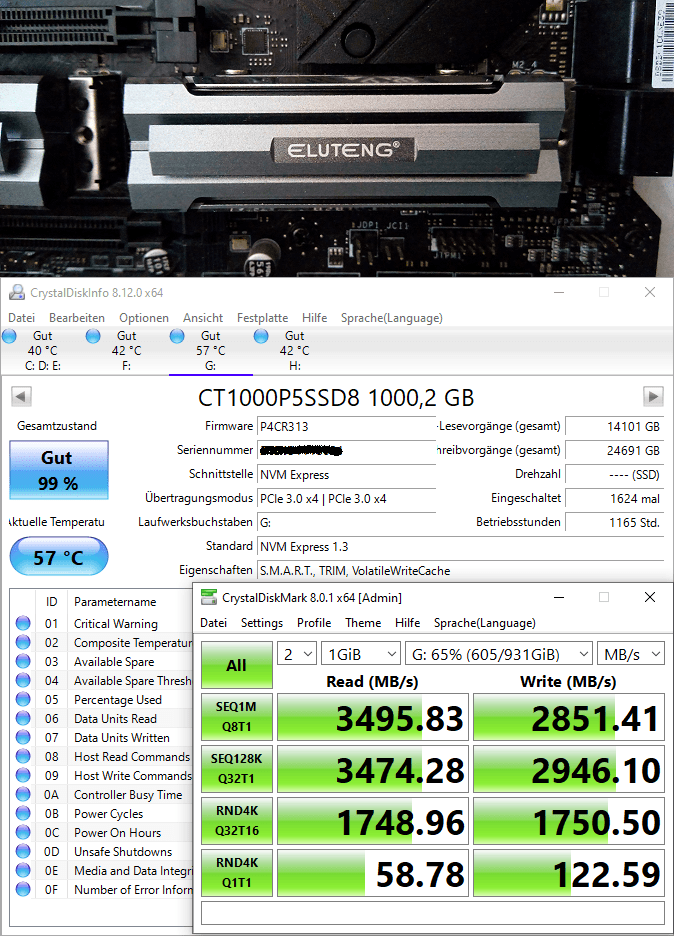Click the 57 °C temperature indicator
Image resolution: width=674 pixels, height=936 pixels.
coord(59,556)
